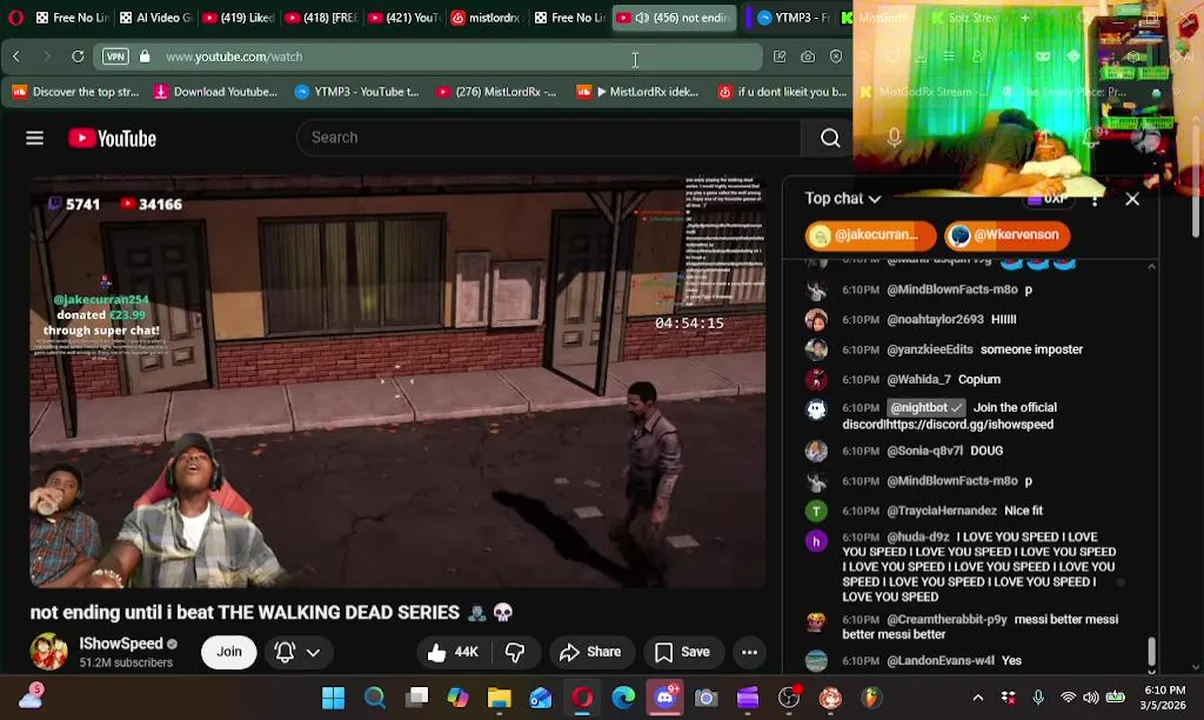Expand the Top chat dropdown
The height and width of the screenshot is (720, 1204).
(843, 199)
